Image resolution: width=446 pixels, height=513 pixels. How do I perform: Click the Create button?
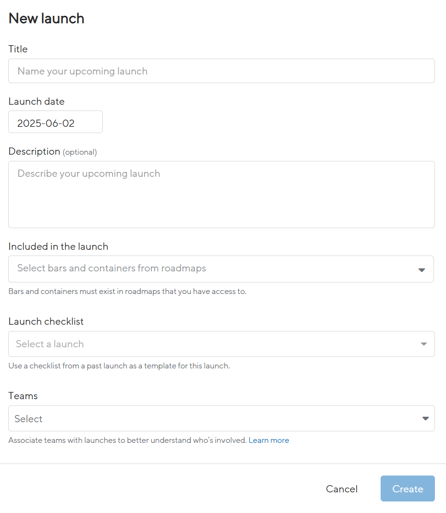[408, 489]
